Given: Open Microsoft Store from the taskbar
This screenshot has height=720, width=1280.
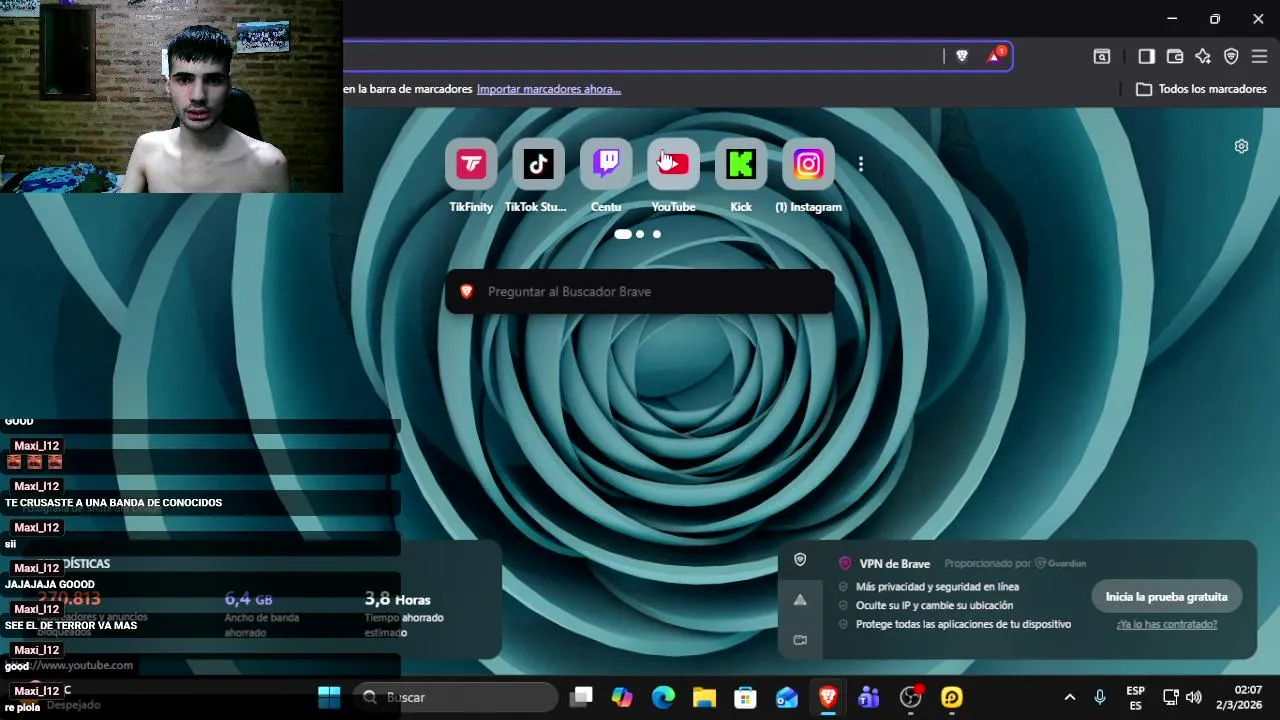Looking at the screenshot, I should [746, 697].
